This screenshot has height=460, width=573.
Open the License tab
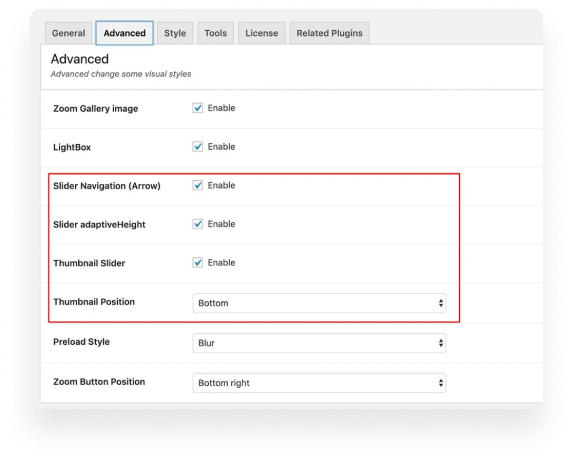pos(262,33)
